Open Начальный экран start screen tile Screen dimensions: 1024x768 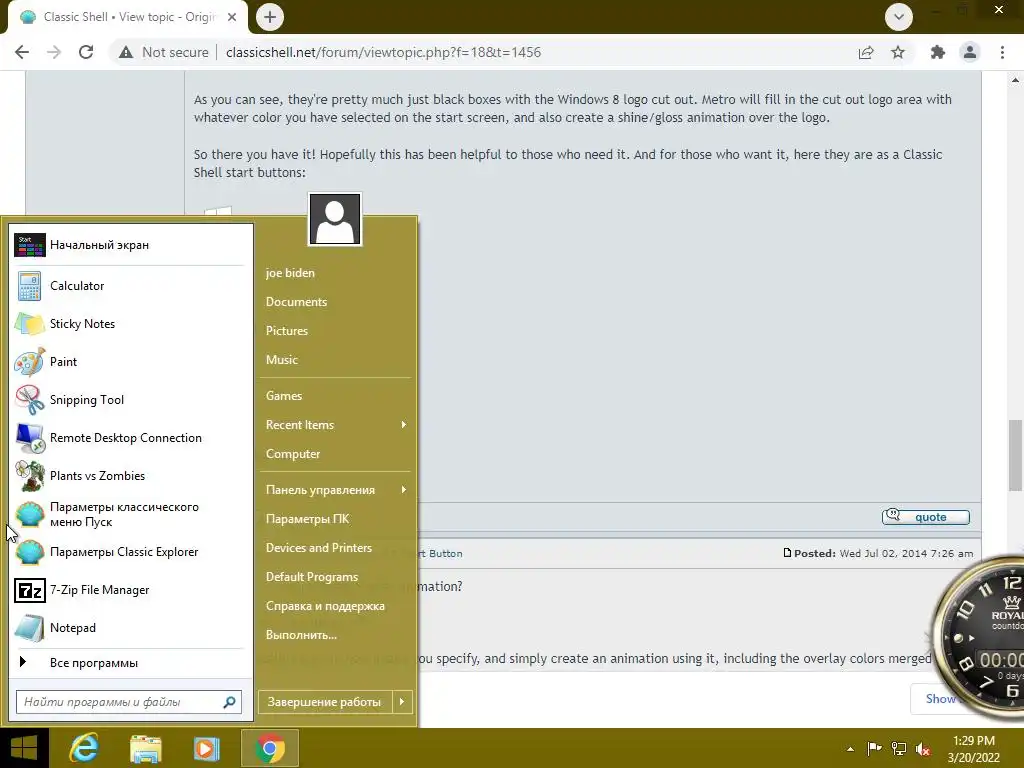(129, 245)
